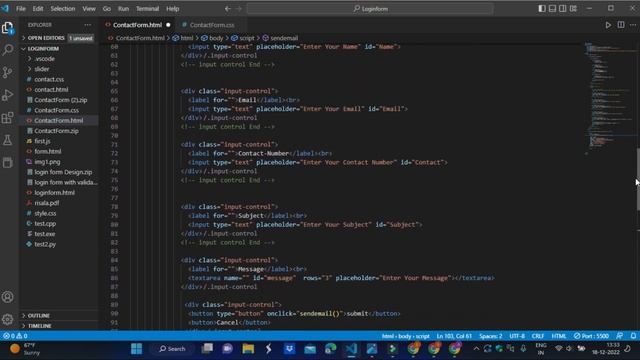Open first.js in the explorer
The height and width of the screenshot is (360, 640).
42,141
